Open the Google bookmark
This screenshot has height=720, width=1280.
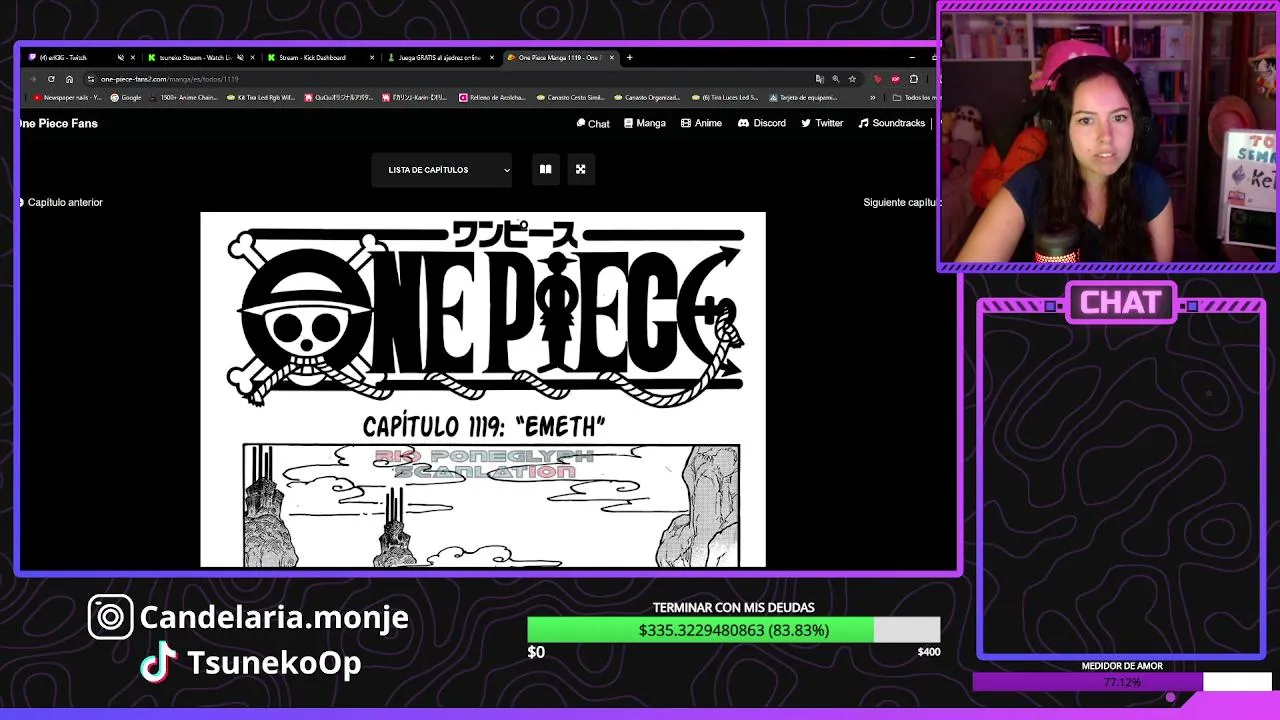pyautogui.click(x=126, y=98)
